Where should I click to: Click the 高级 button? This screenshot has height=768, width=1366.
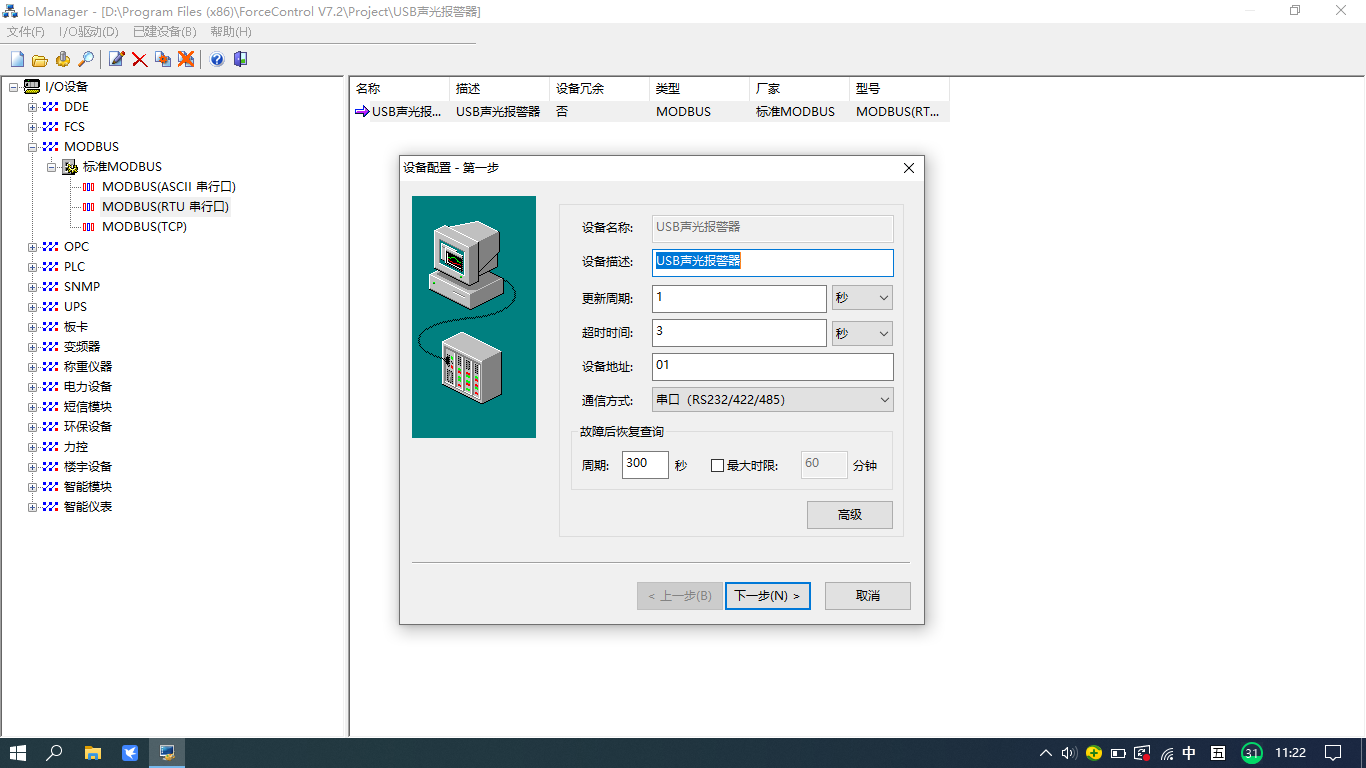849,515
